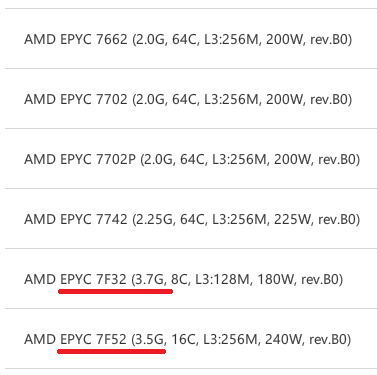This screenshot has width=377, height=375.
Task: Choose the AMD EPYC 7F52 entry
Action: (x=191, y=339)
